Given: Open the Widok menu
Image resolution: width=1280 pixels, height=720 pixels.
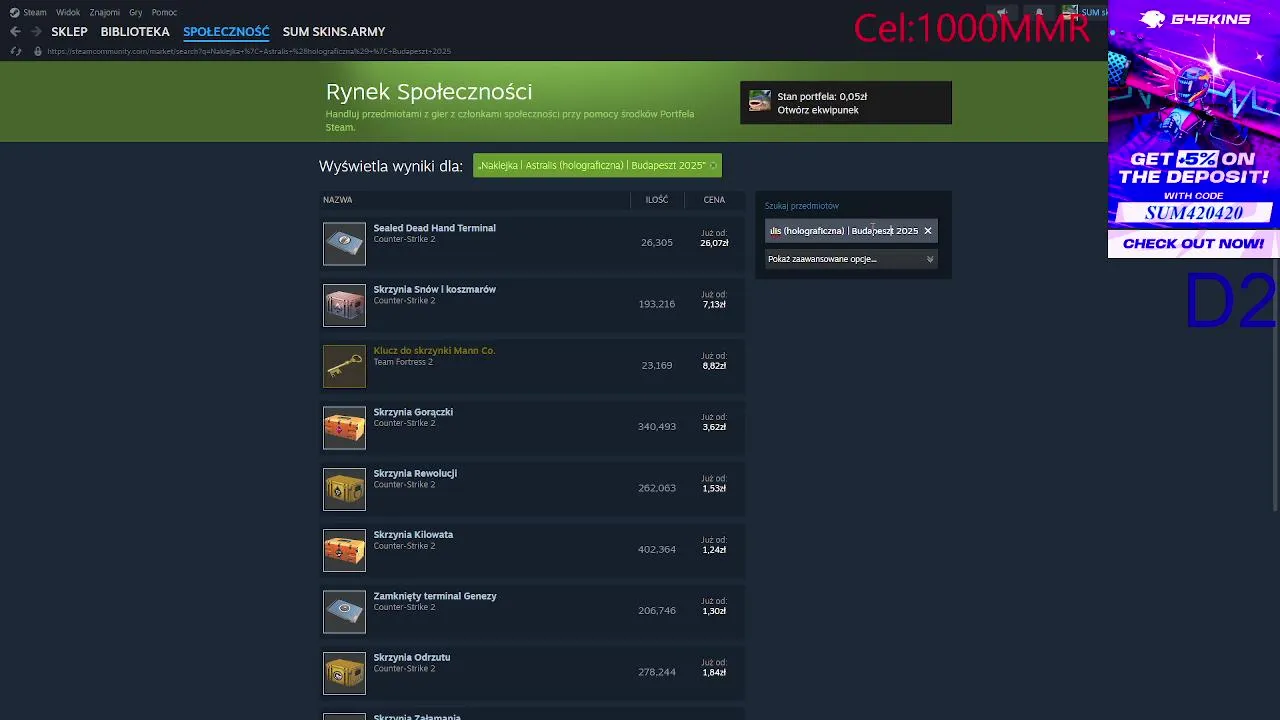Looking at the screenshot, I should (x=68, y=12).
